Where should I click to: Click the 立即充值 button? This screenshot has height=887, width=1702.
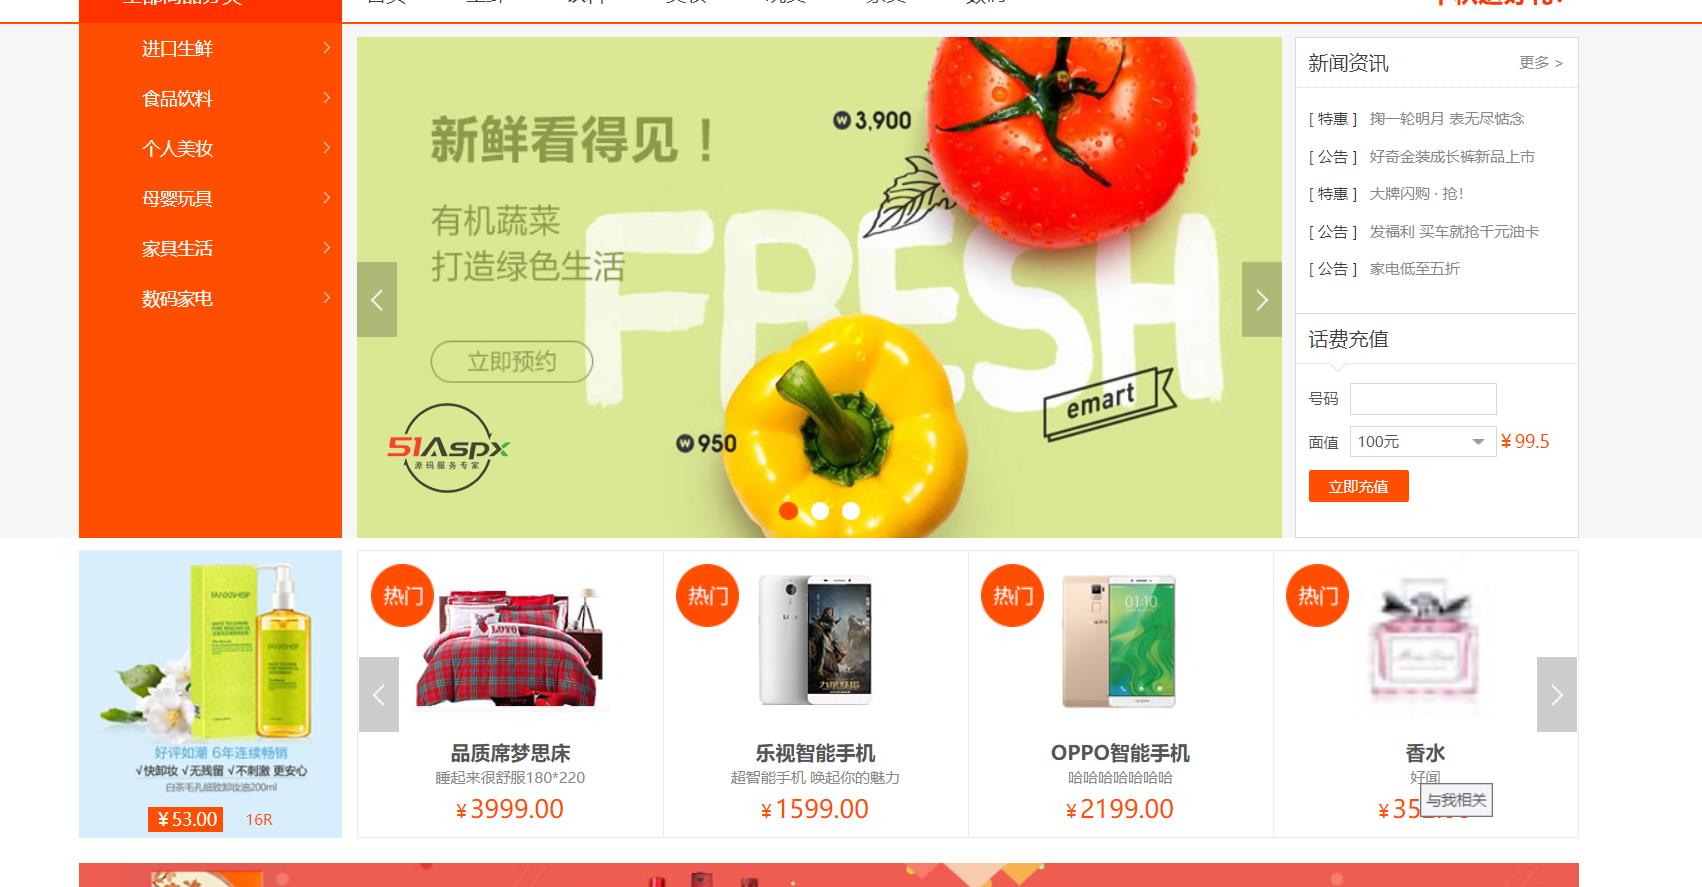1358,486
